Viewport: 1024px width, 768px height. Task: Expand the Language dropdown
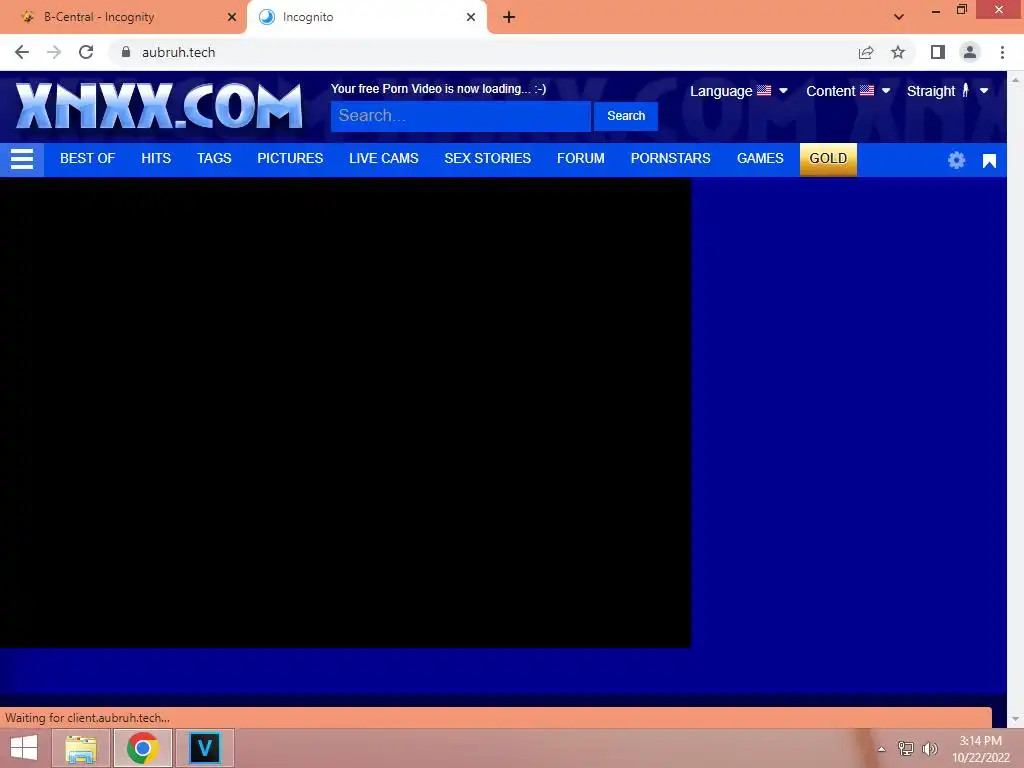pyautogui.click(x=739, y=91)
